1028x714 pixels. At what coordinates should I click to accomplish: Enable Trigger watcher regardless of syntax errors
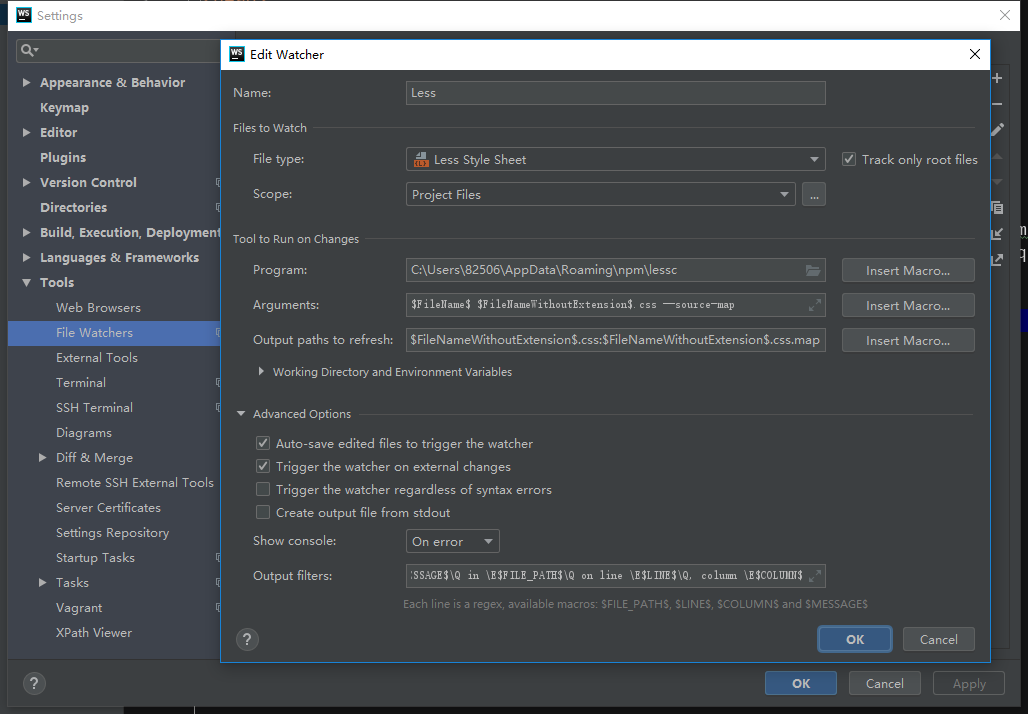pyautogui.click(x=263, y=489)
